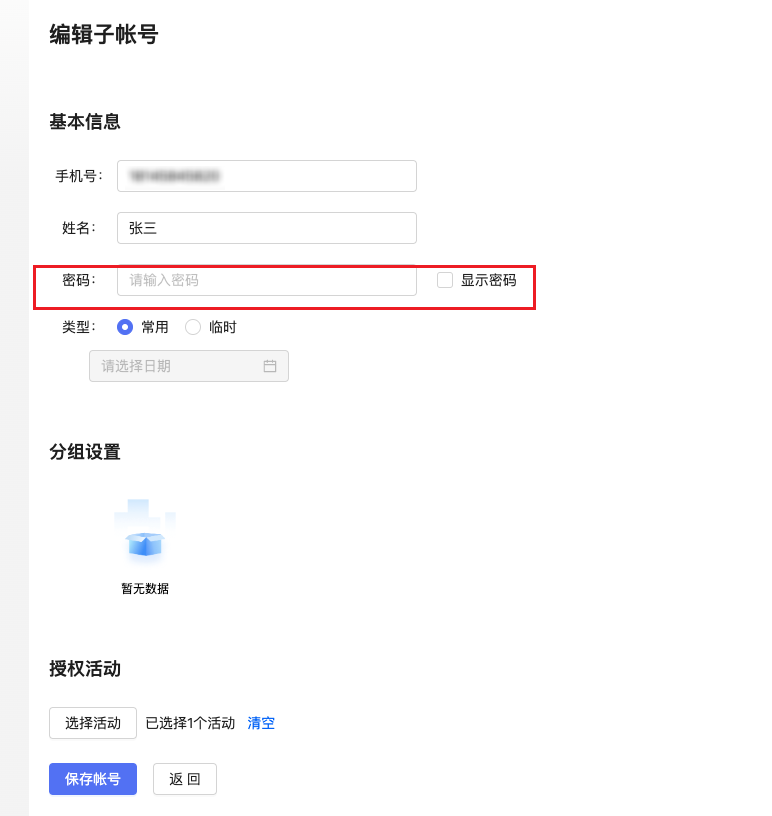Click the 编辑子帐号 page title
The image size is (772, 816).
pyautogui.click(x=104, y=35)
